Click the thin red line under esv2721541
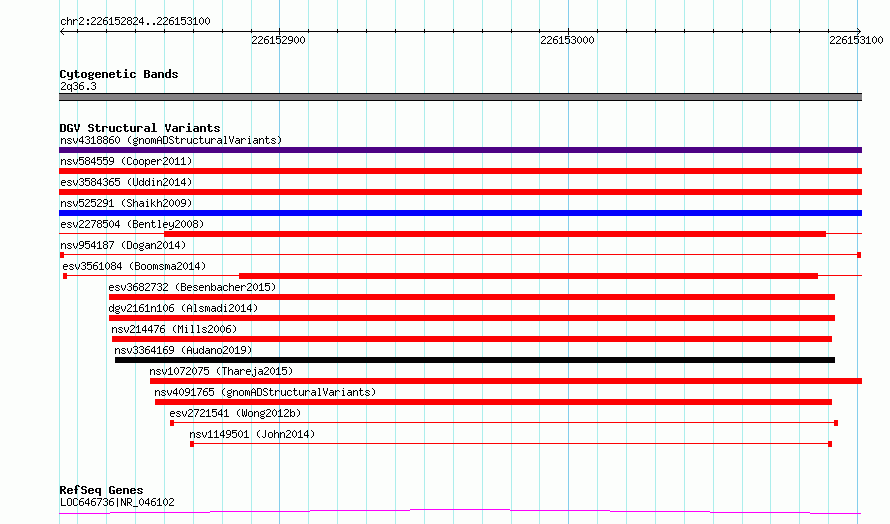The height and width of the screenshot is (524, 890). click(504, 423)
